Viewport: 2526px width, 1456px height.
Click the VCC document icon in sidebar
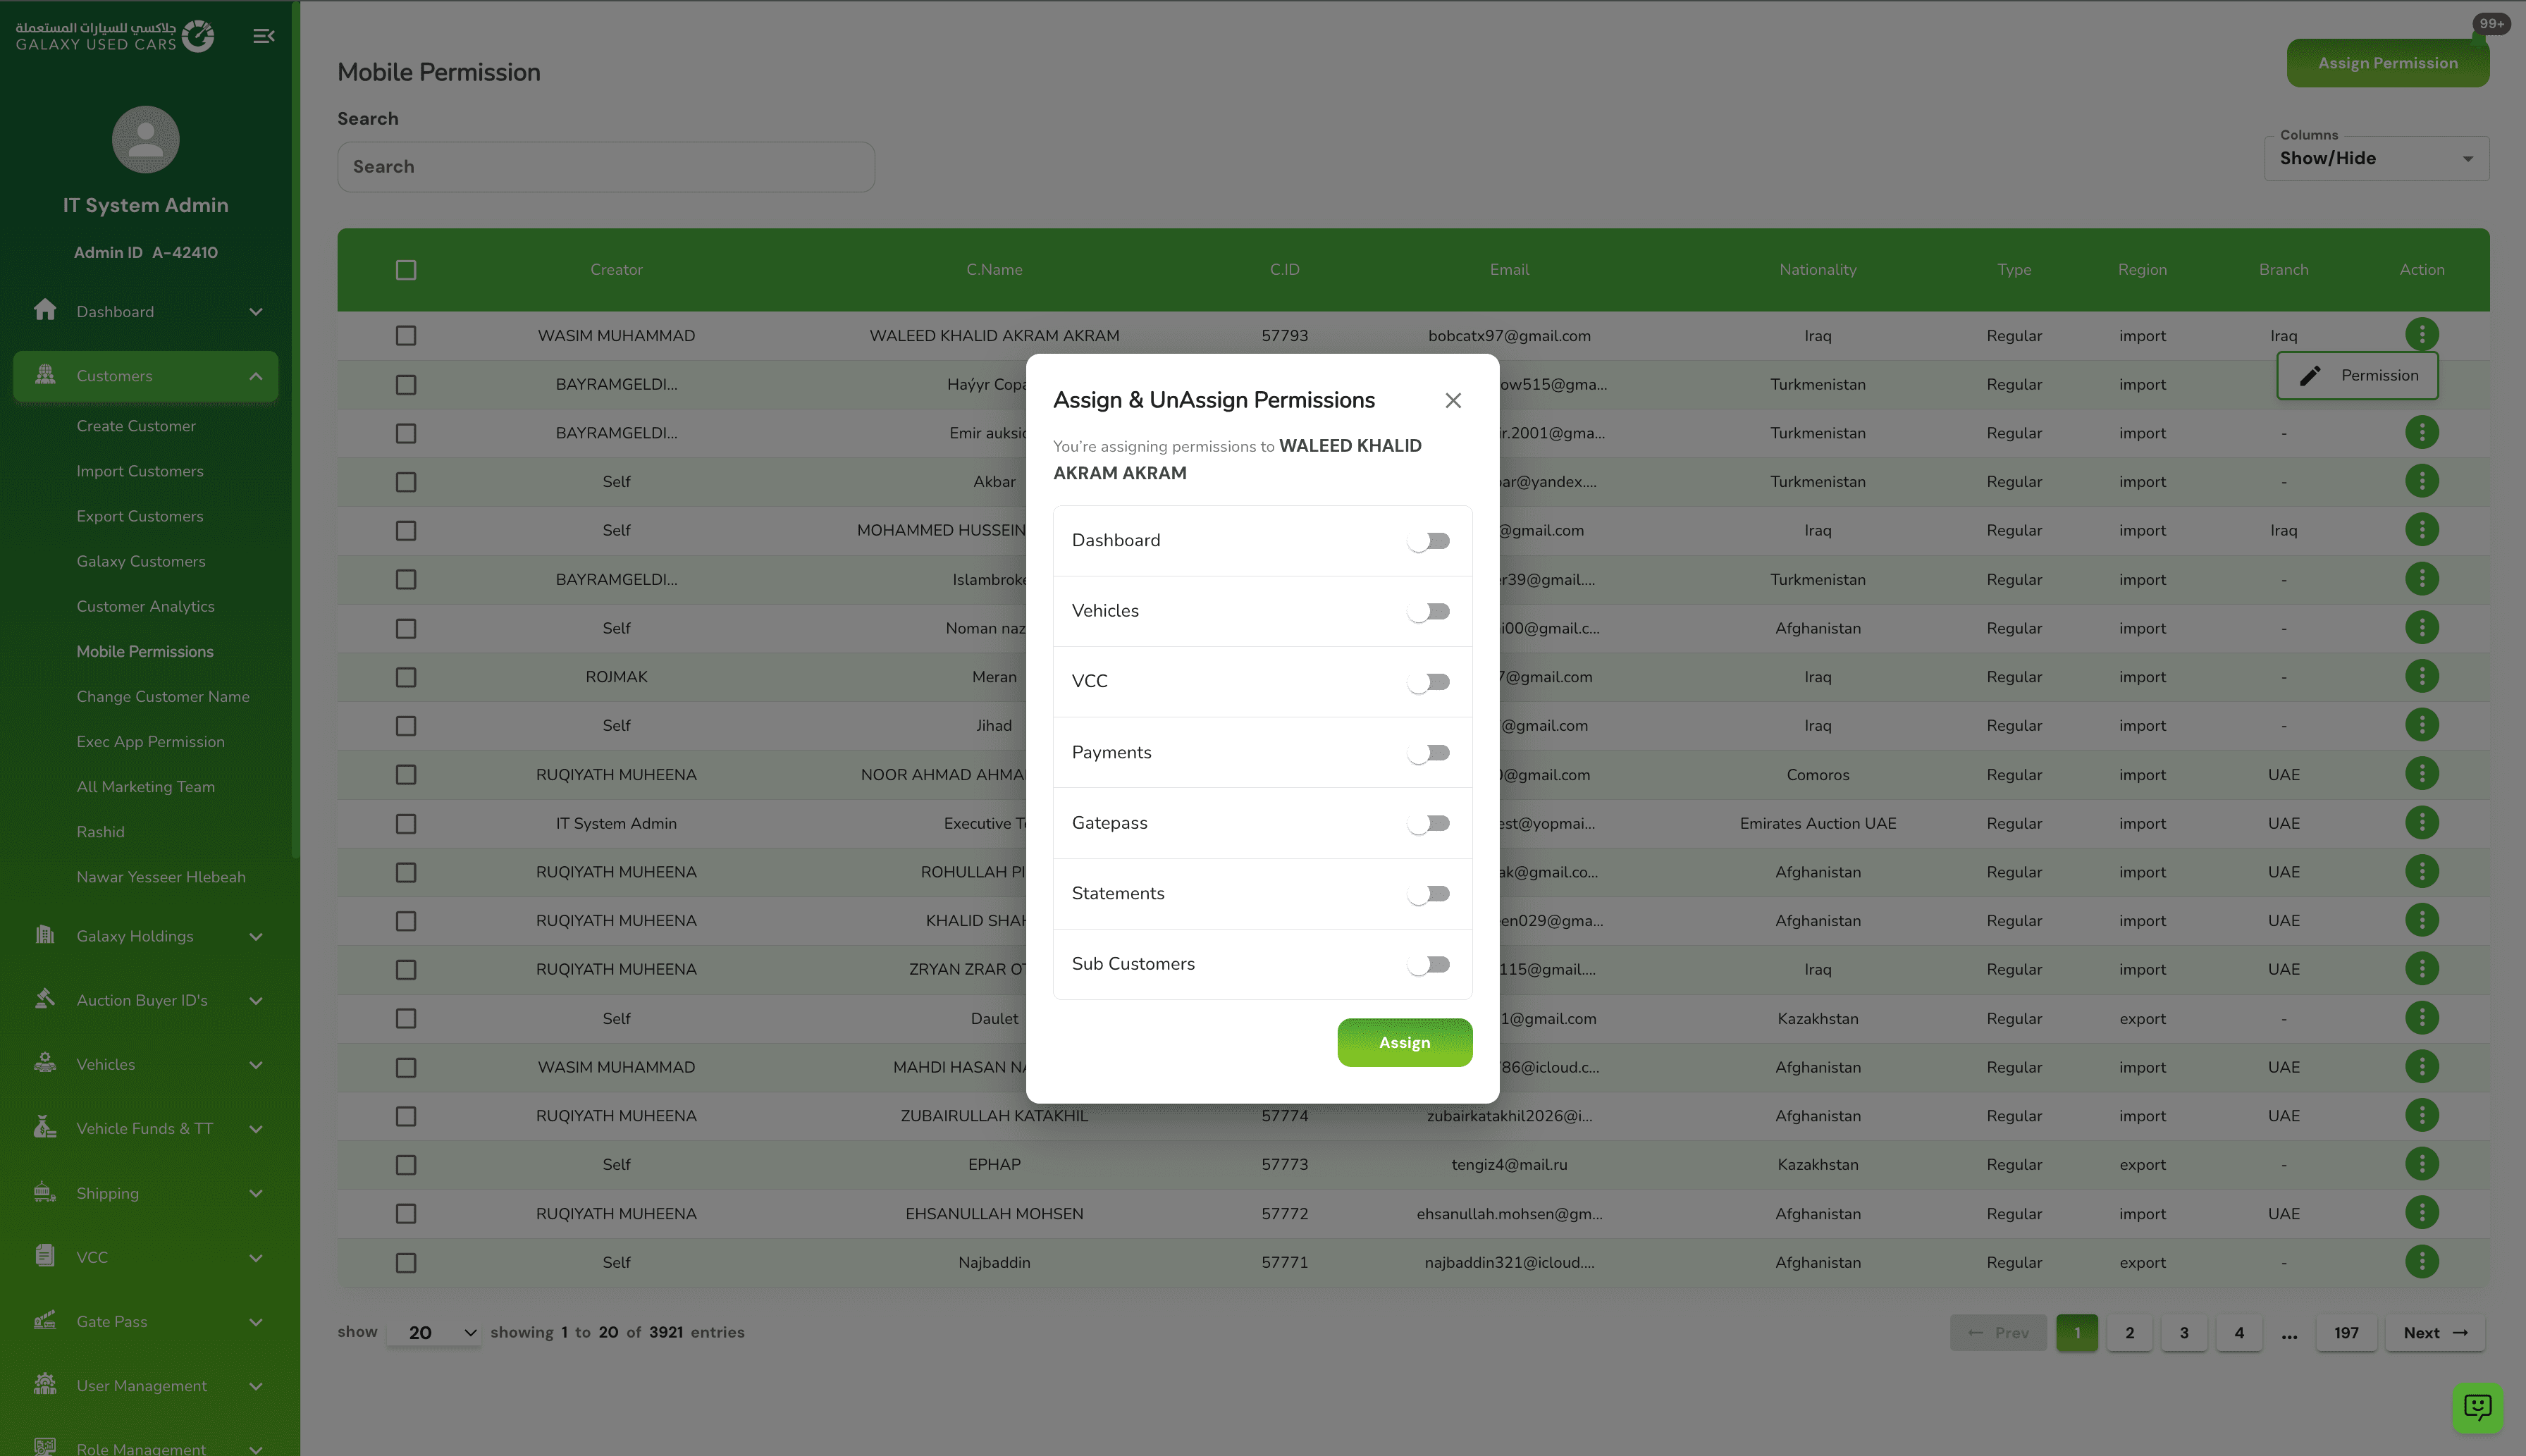[45, 1256]
